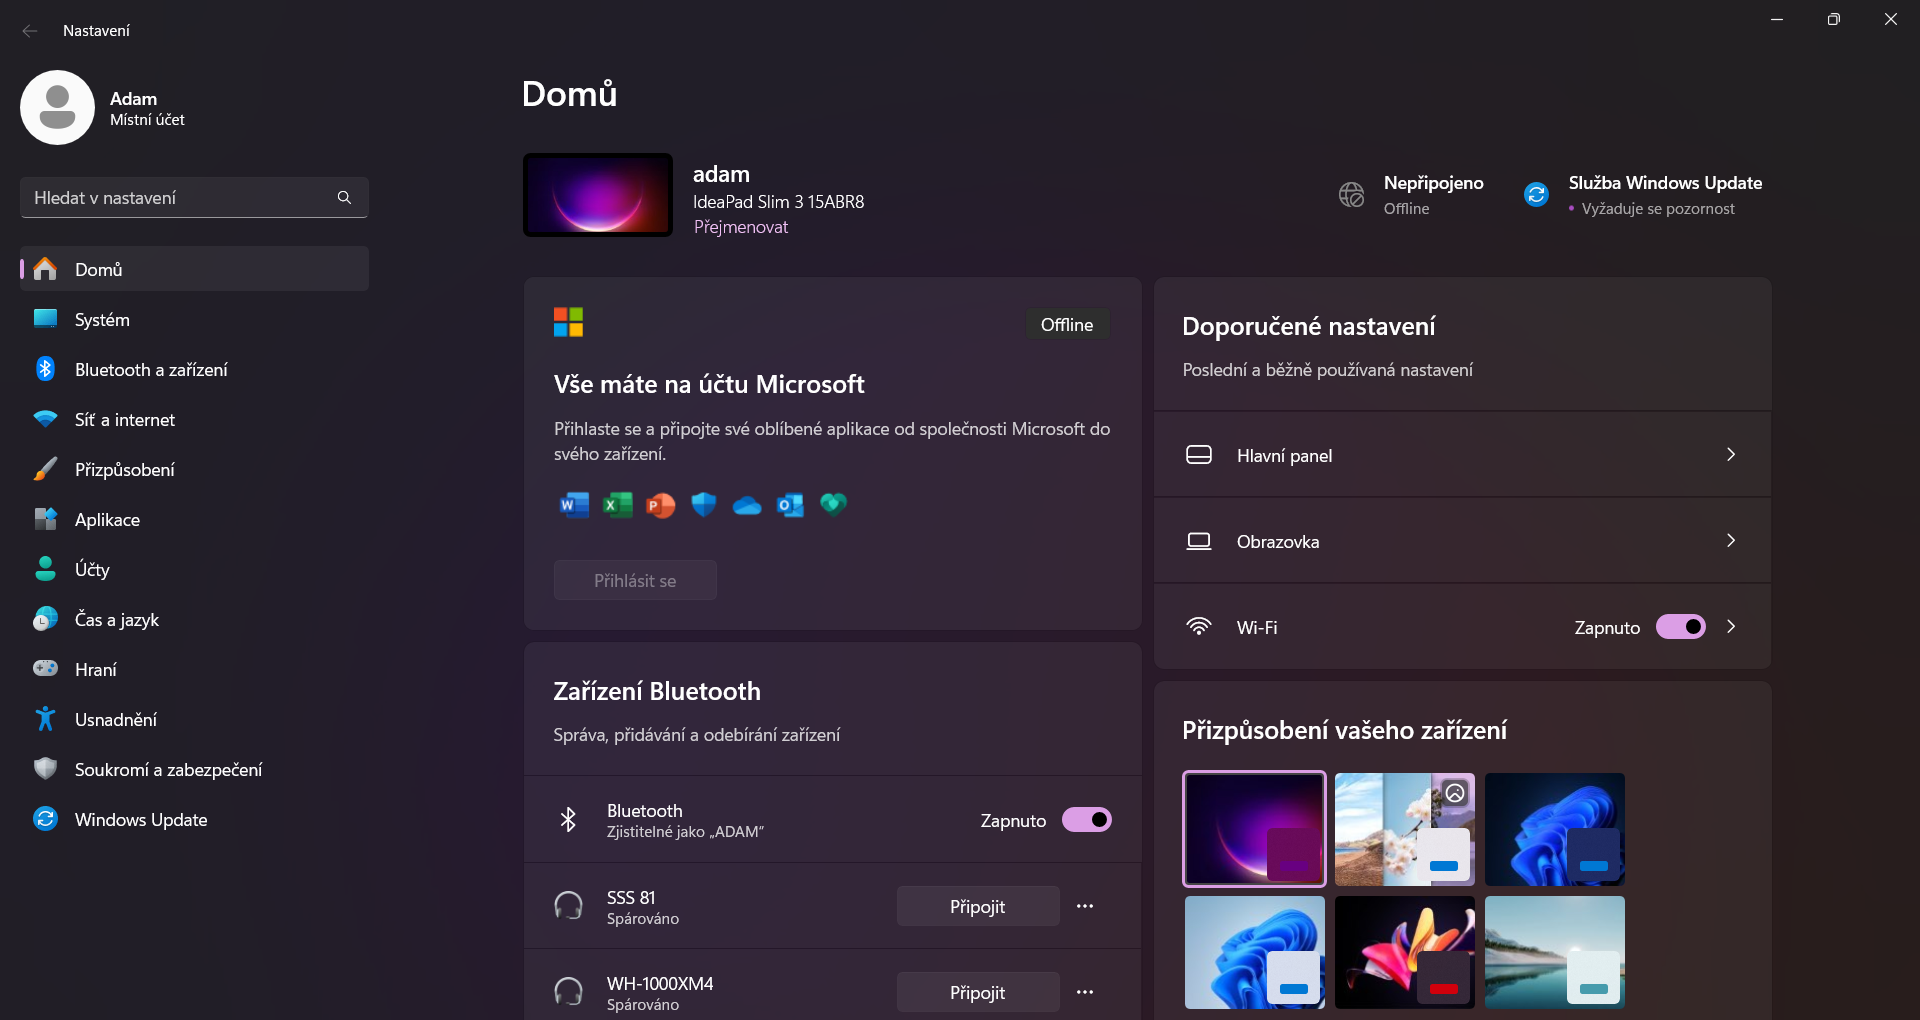
Task: Click the search magnifier icon
Action: click(344, 198)
